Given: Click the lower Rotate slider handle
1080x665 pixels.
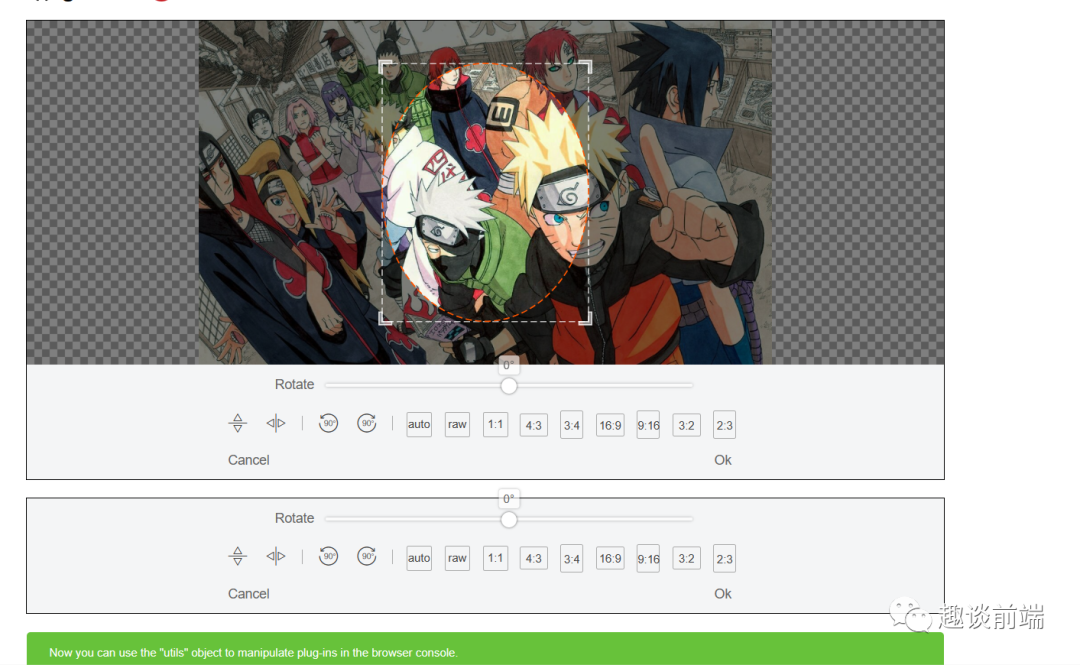Looking at the screenshot, I should click(x=508, y=520).
